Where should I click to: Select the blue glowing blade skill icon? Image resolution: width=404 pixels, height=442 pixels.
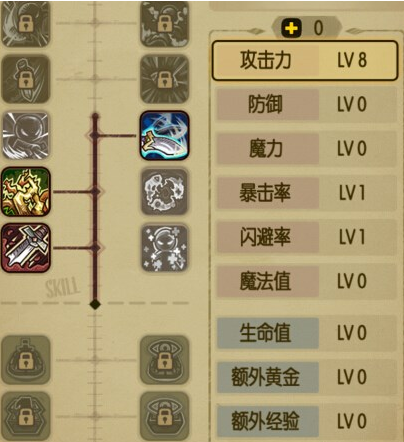[x=165, y=136]
